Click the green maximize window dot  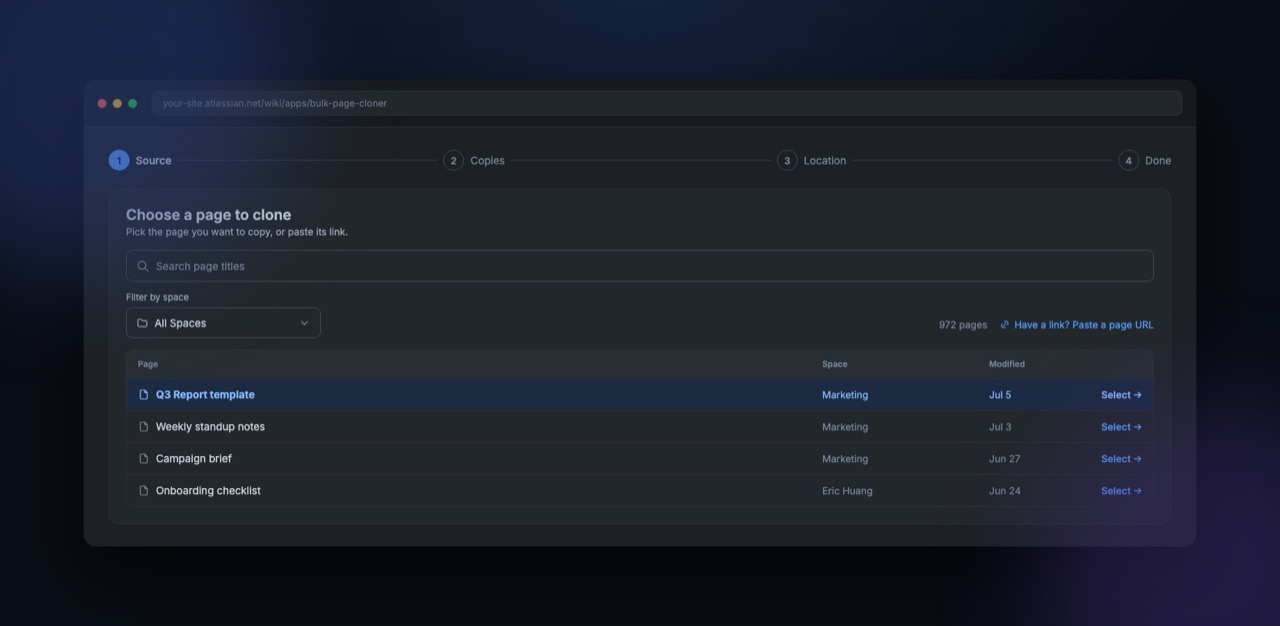[132, 103]
